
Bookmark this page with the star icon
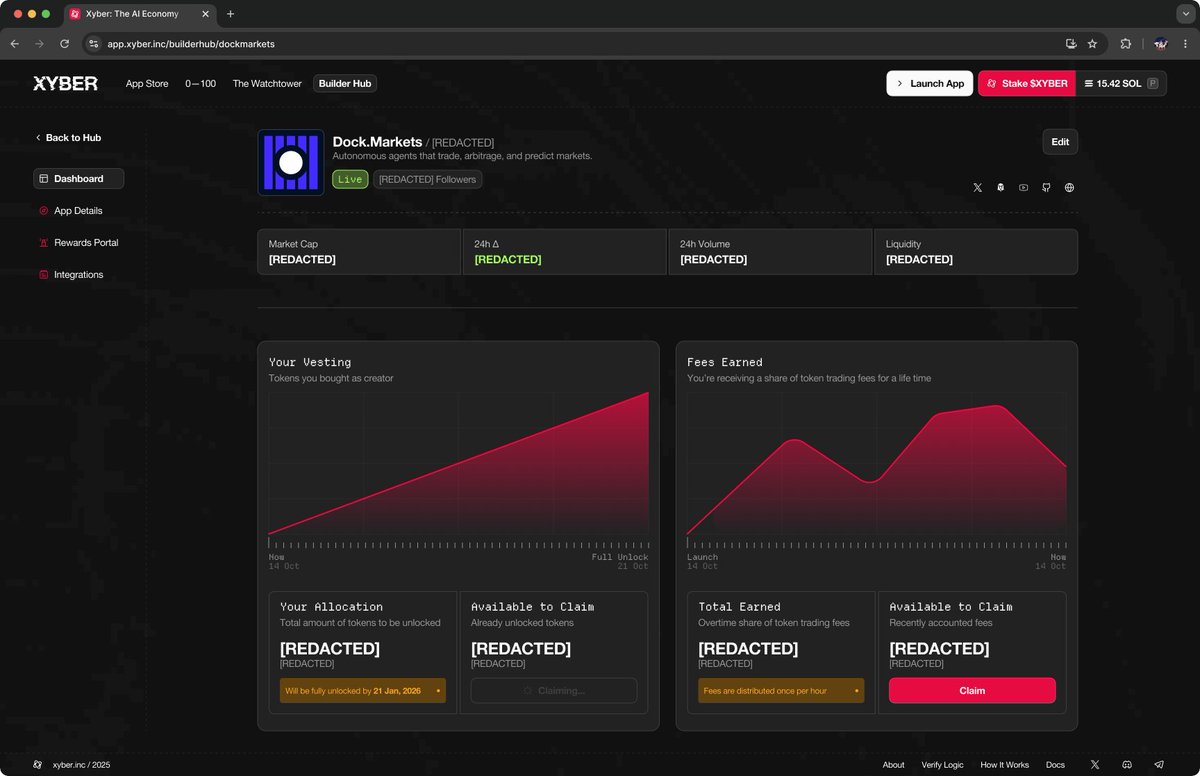[1092, 44]
